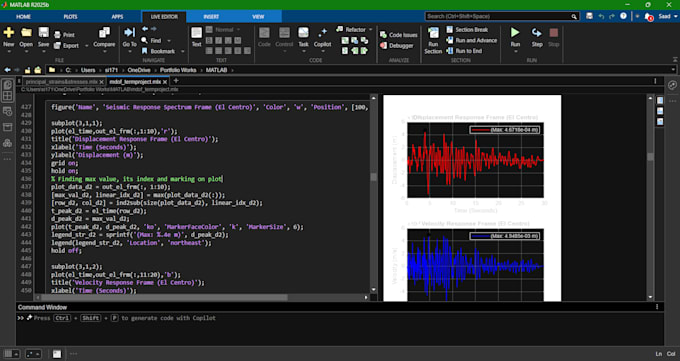Click the editor horizontal scrollbar
Screen dimensions: 680x361
click(164, 297)
